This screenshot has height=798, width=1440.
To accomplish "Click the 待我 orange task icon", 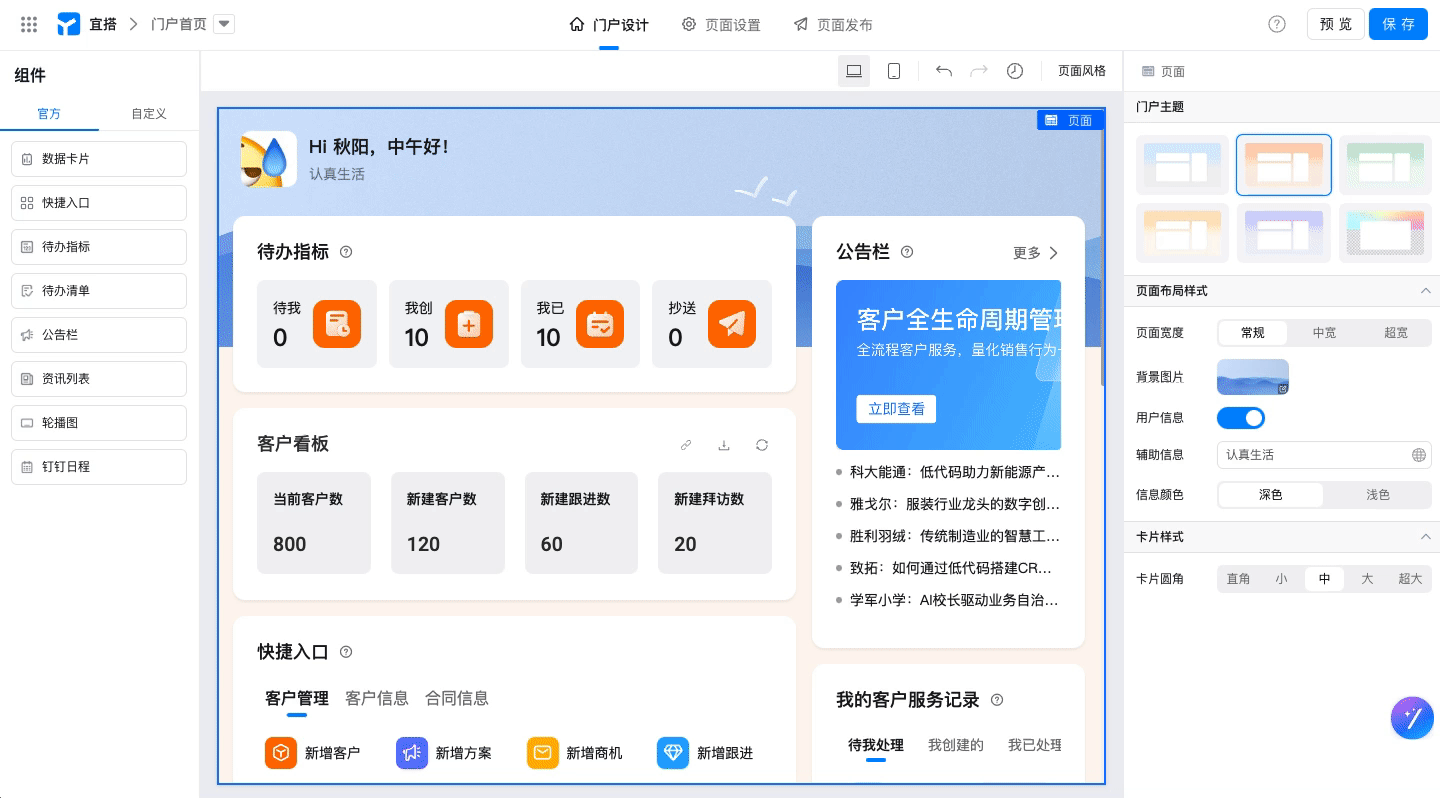I will pos(337,324).
